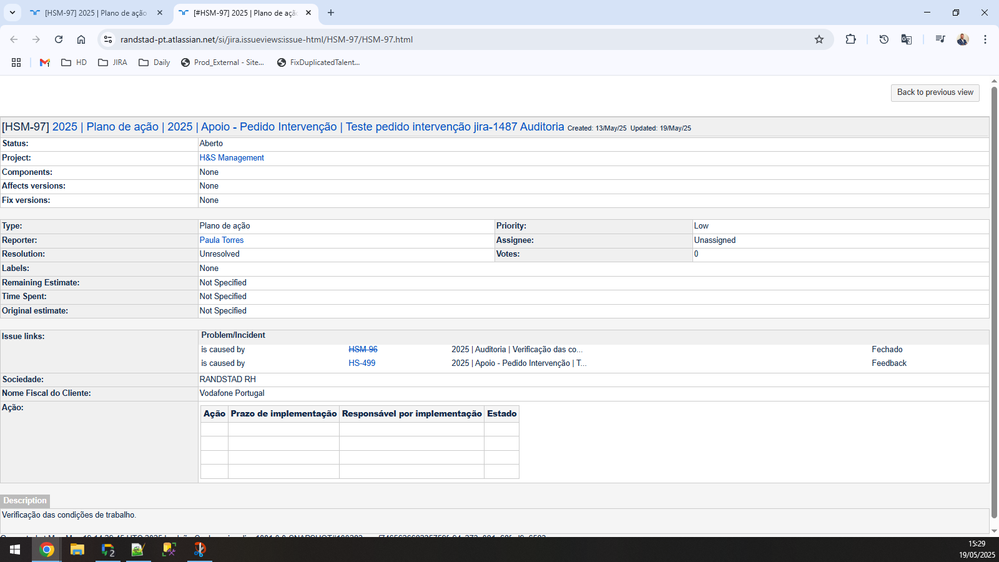Click the 'Responsável por implementação' column header

coord(412,414)
